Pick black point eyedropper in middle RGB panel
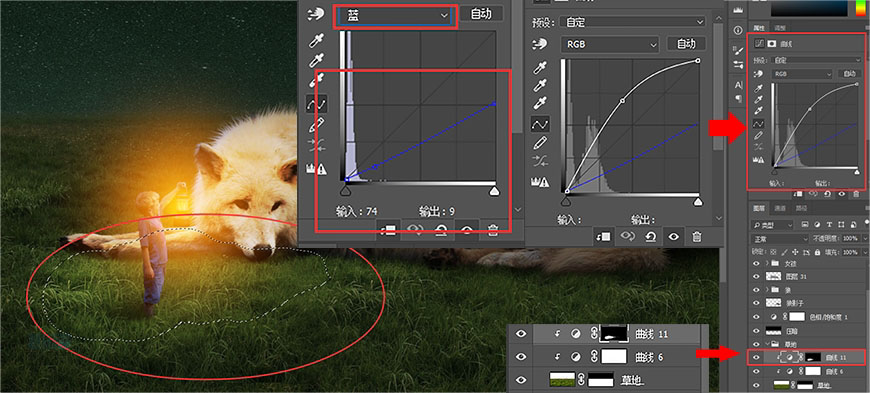 (x=540, y=68)
